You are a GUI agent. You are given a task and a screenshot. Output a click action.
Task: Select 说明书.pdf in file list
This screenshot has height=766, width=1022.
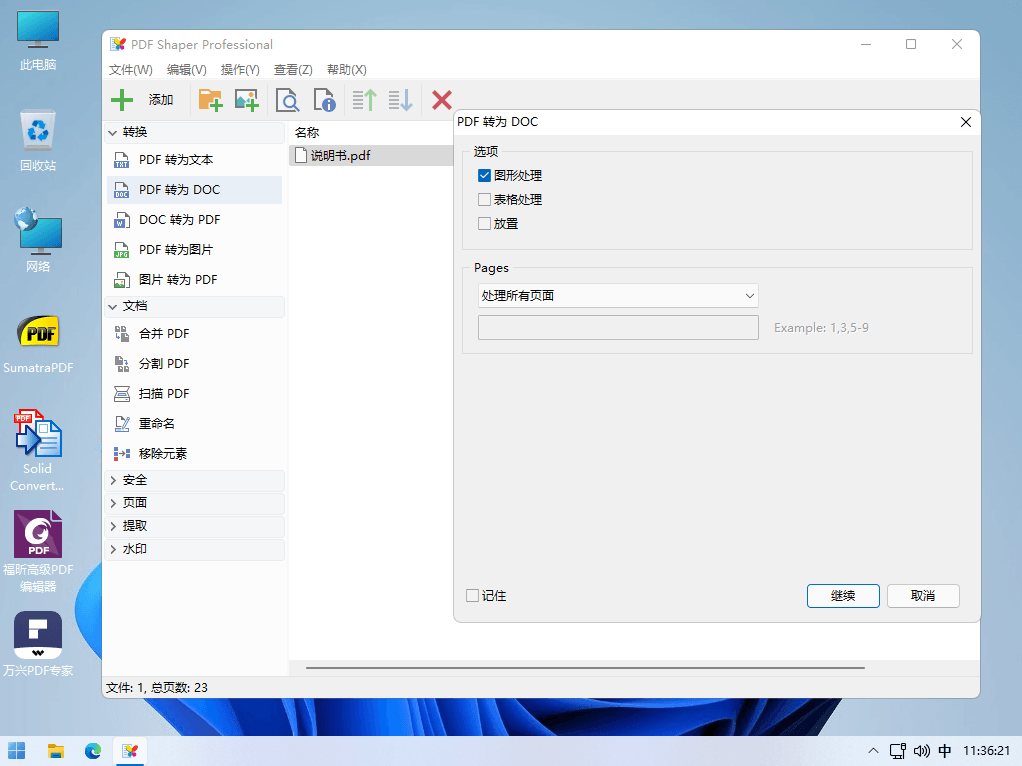pos(371,155)
